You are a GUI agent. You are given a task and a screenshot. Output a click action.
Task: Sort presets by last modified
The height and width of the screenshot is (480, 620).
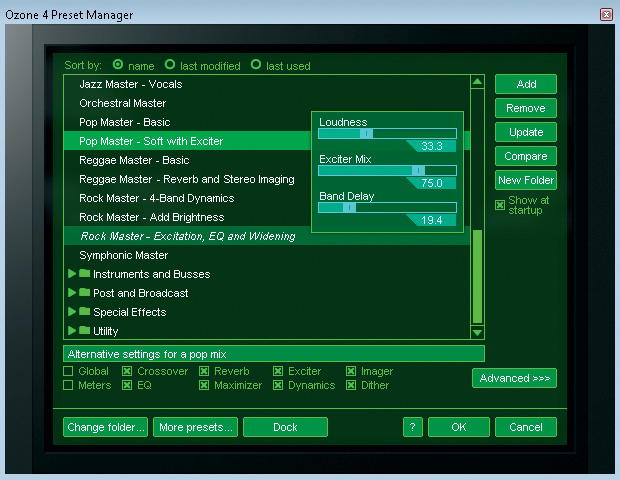(170, 64)
